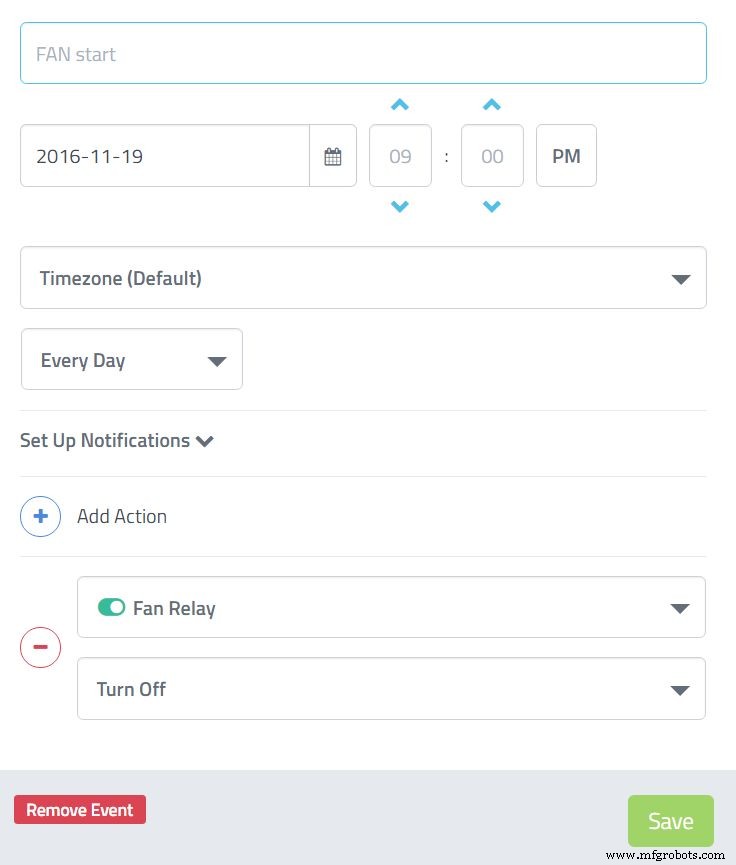The height and width of the screenshot is (865, 736).
Task: Increase the hour with up arrow
Action: 400,105
